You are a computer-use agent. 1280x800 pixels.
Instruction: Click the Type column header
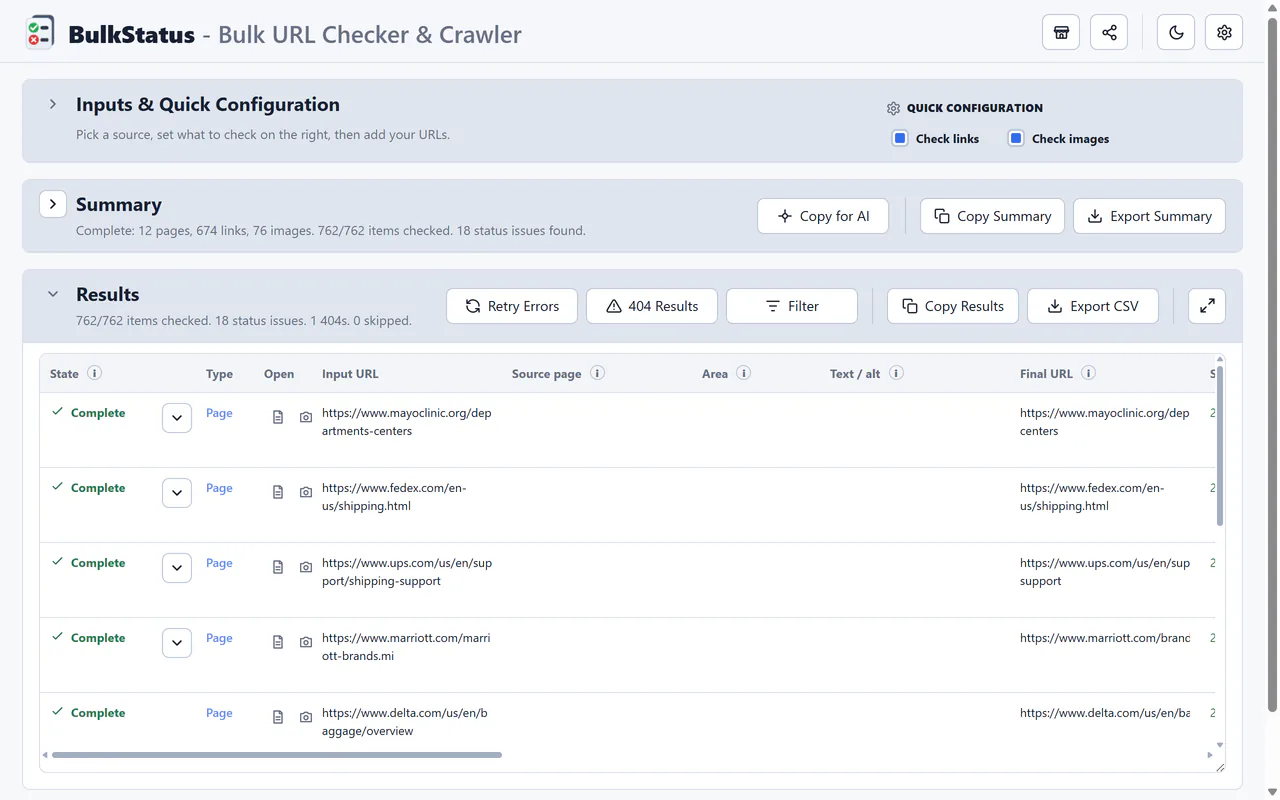[219, 374]
